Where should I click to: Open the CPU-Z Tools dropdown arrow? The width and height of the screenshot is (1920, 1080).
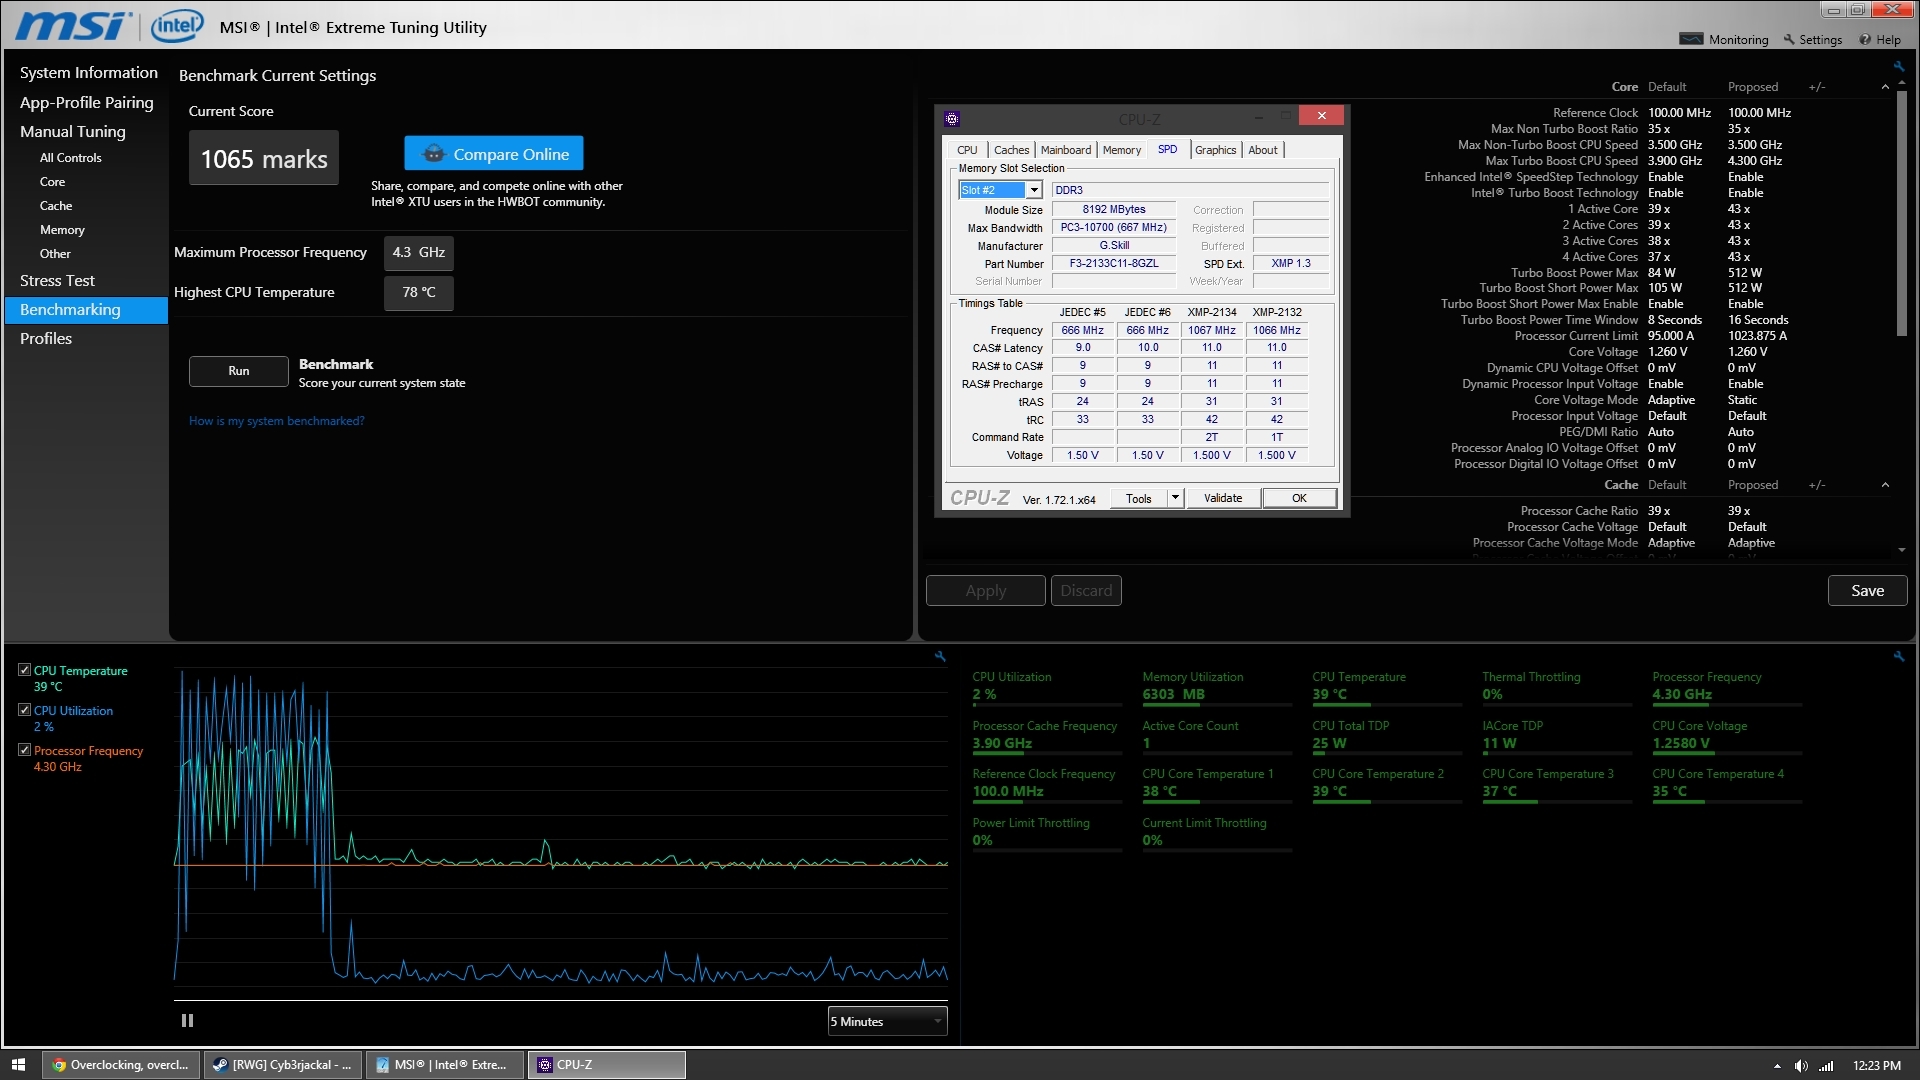point(1175,498)
